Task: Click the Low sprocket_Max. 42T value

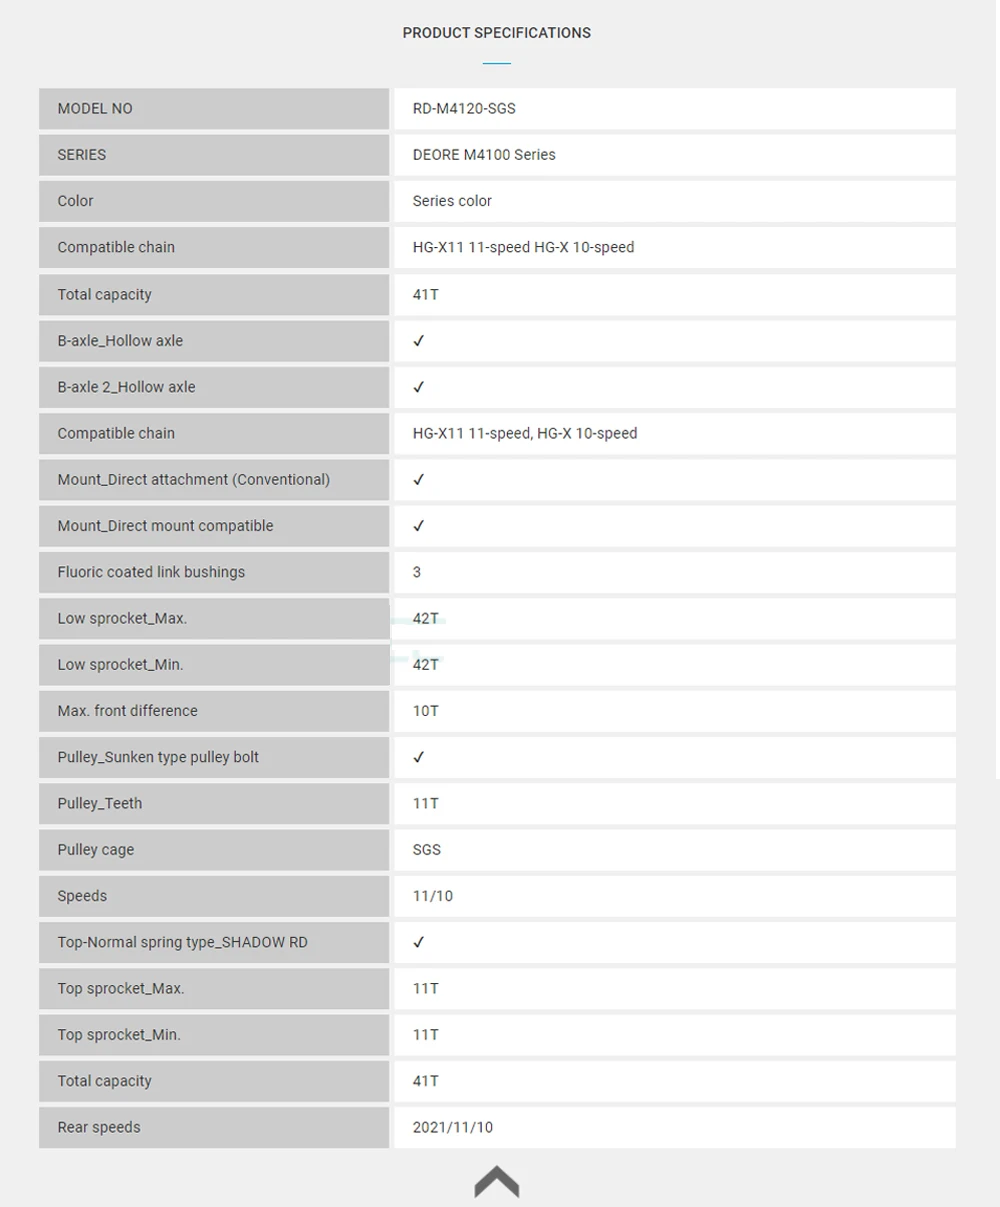Action: pos(426,619)
